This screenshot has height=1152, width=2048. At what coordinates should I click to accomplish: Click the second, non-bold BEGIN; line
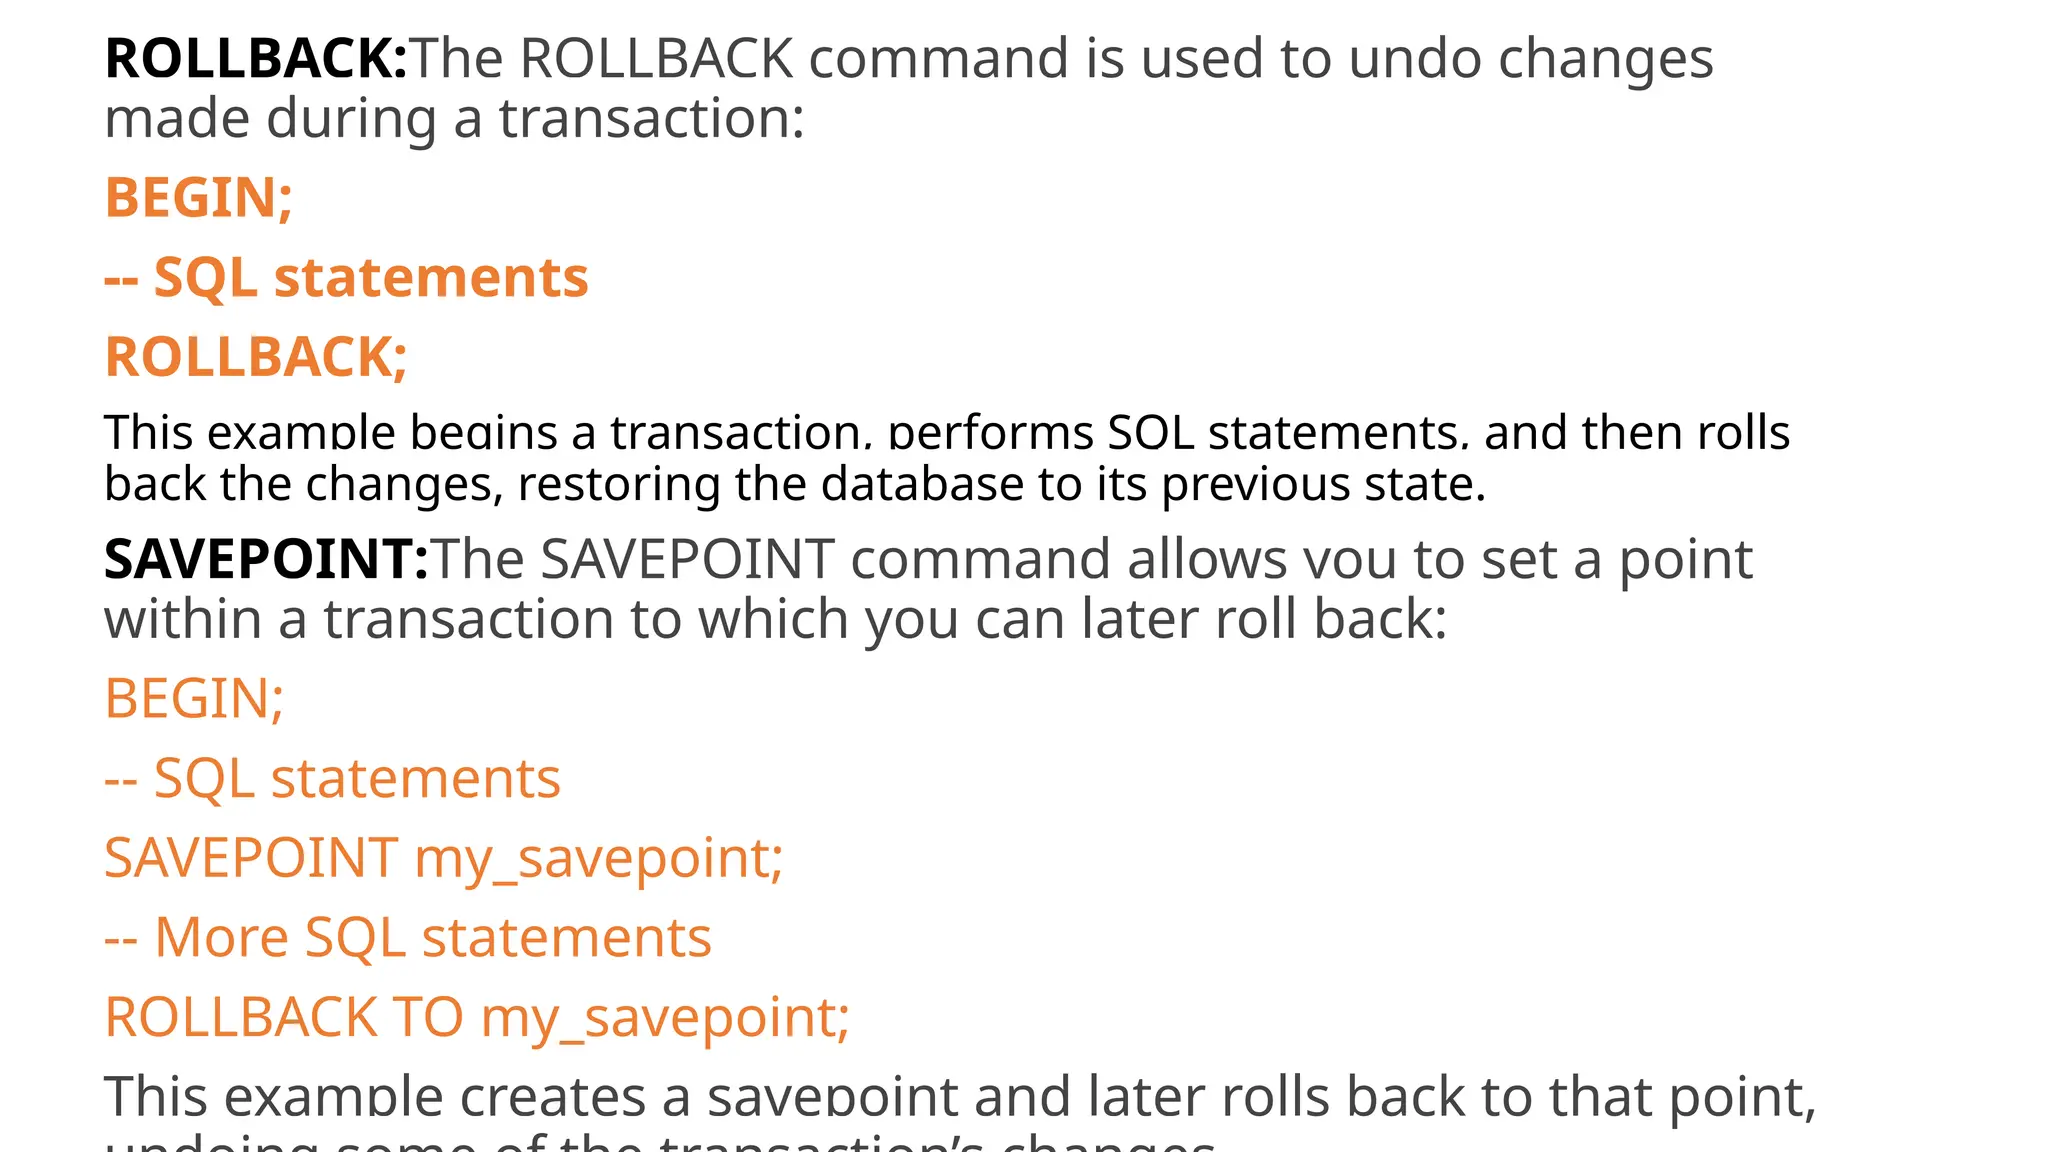195,698
